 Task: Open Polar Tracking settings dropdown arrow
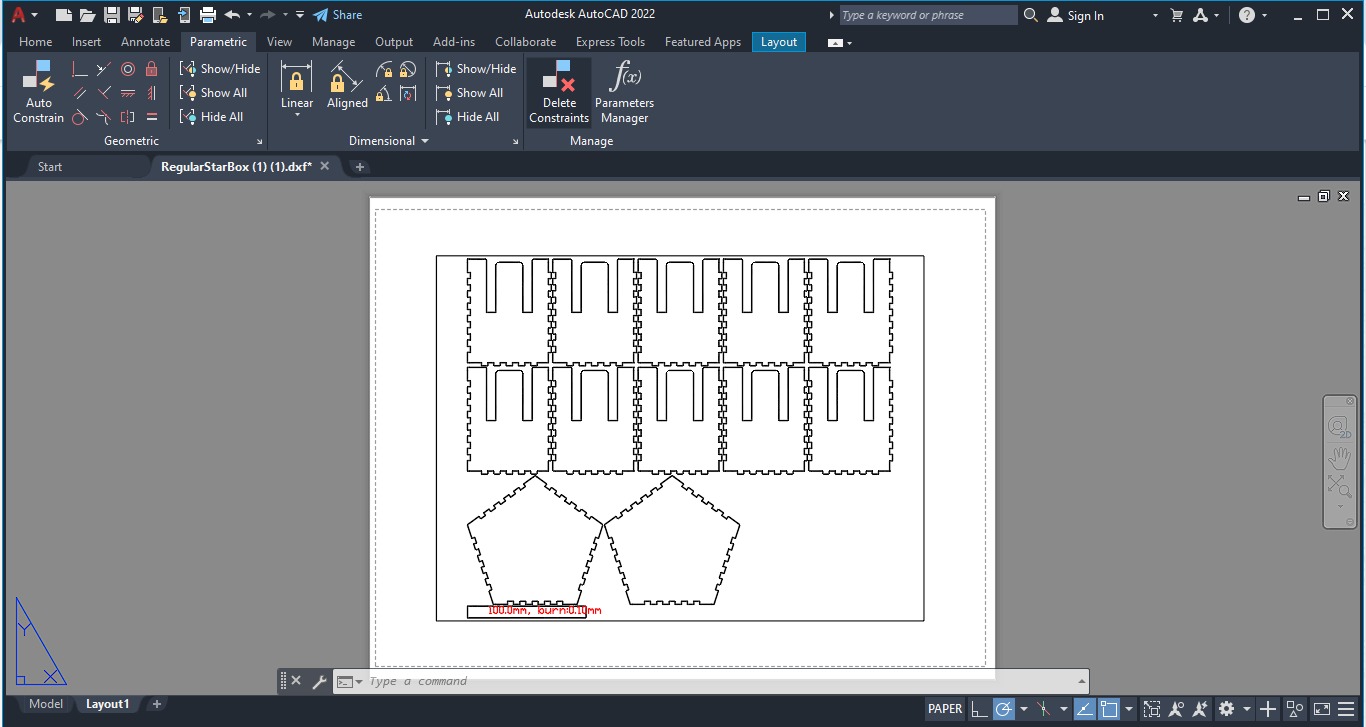(x=1024, y=709)
